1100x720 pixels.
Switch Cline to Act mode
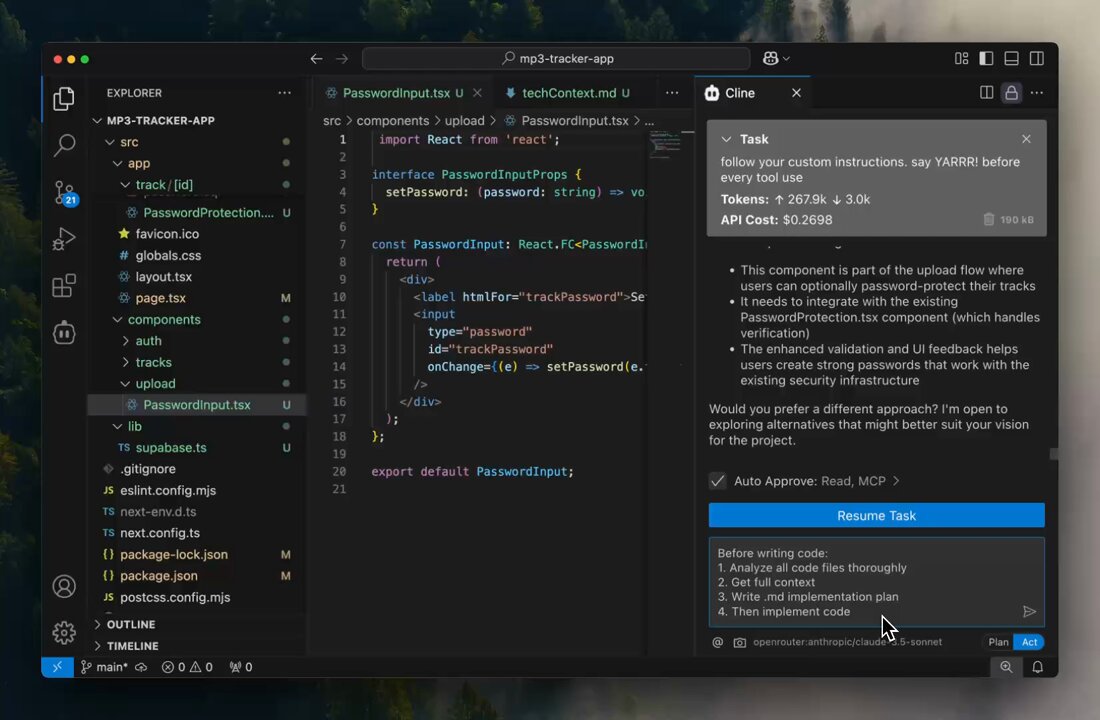pyautogui.click(x=1029, y=642)
